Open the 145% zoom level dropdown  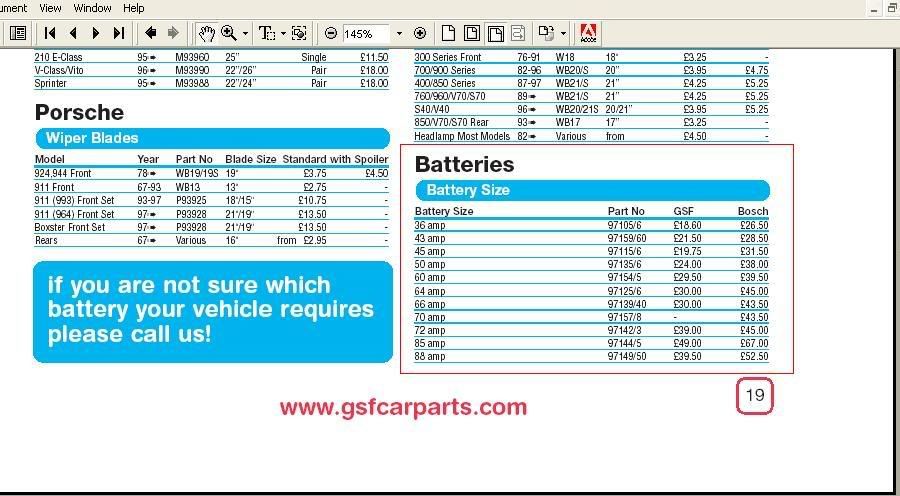tap(399, 33)
